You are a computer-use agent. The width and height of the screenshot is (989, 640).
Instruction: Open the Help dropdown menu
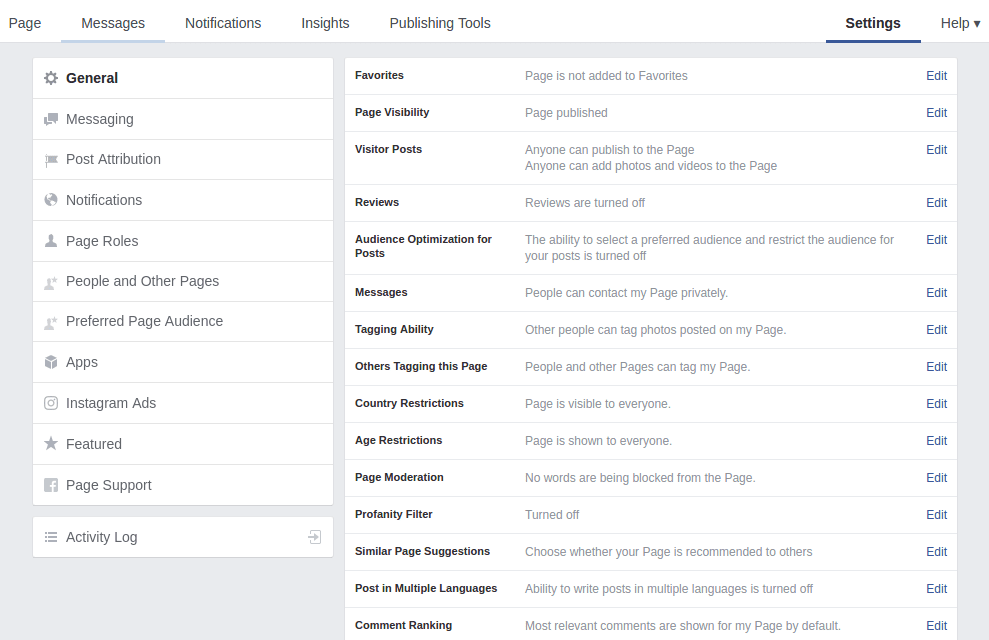(x=960, y=23)
